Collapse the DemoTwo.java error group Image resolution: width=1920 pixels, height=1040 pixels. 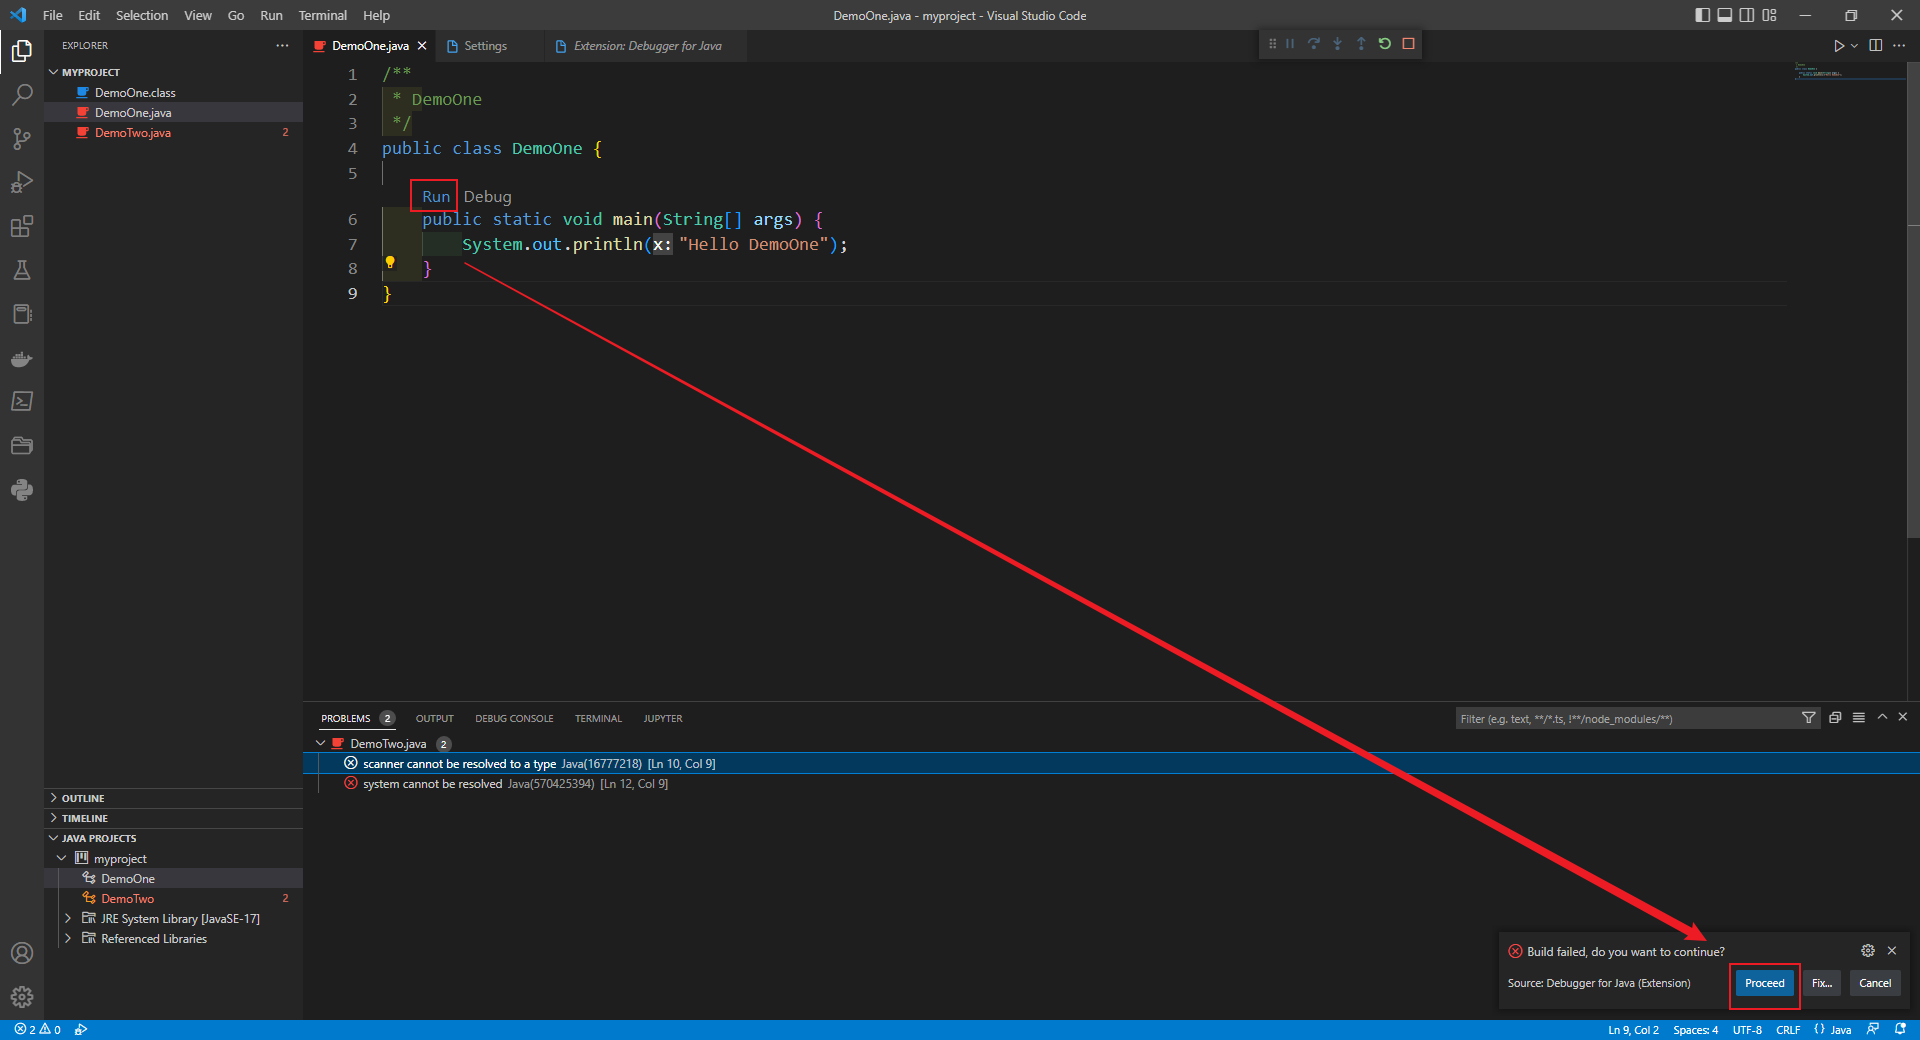point(322,743)
